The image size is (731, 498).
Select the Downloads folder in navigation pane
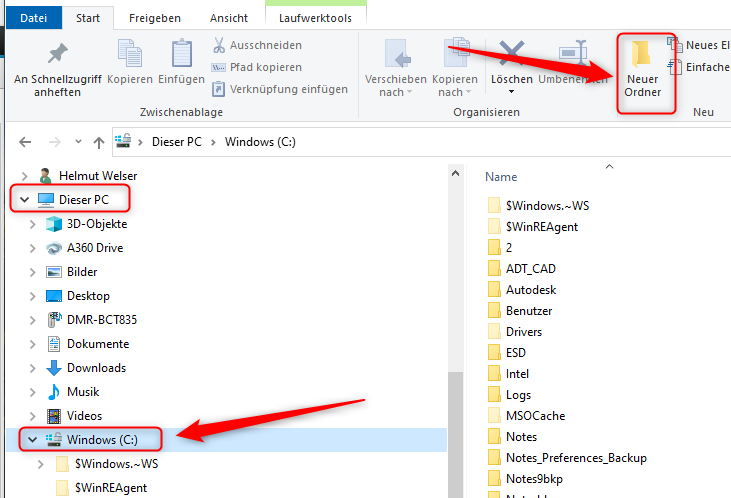96,368
